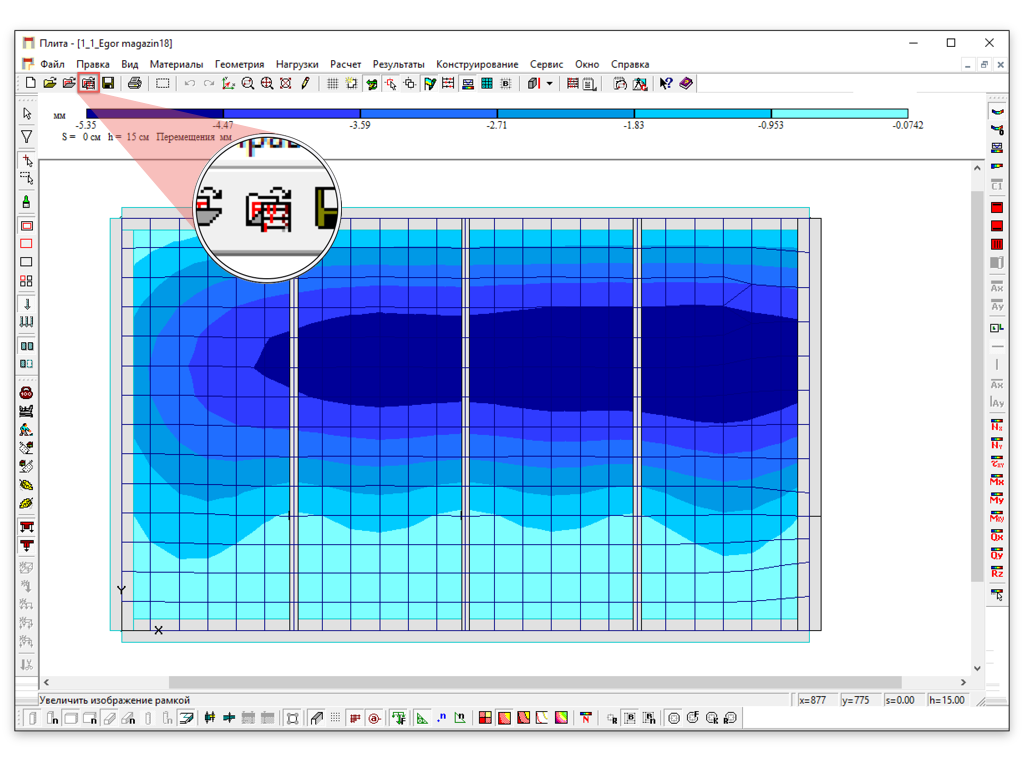Viewport: 1024px width, 768px height.
Task: Open dropdown arrow next to view icon
Action: [x=549, y=84]
